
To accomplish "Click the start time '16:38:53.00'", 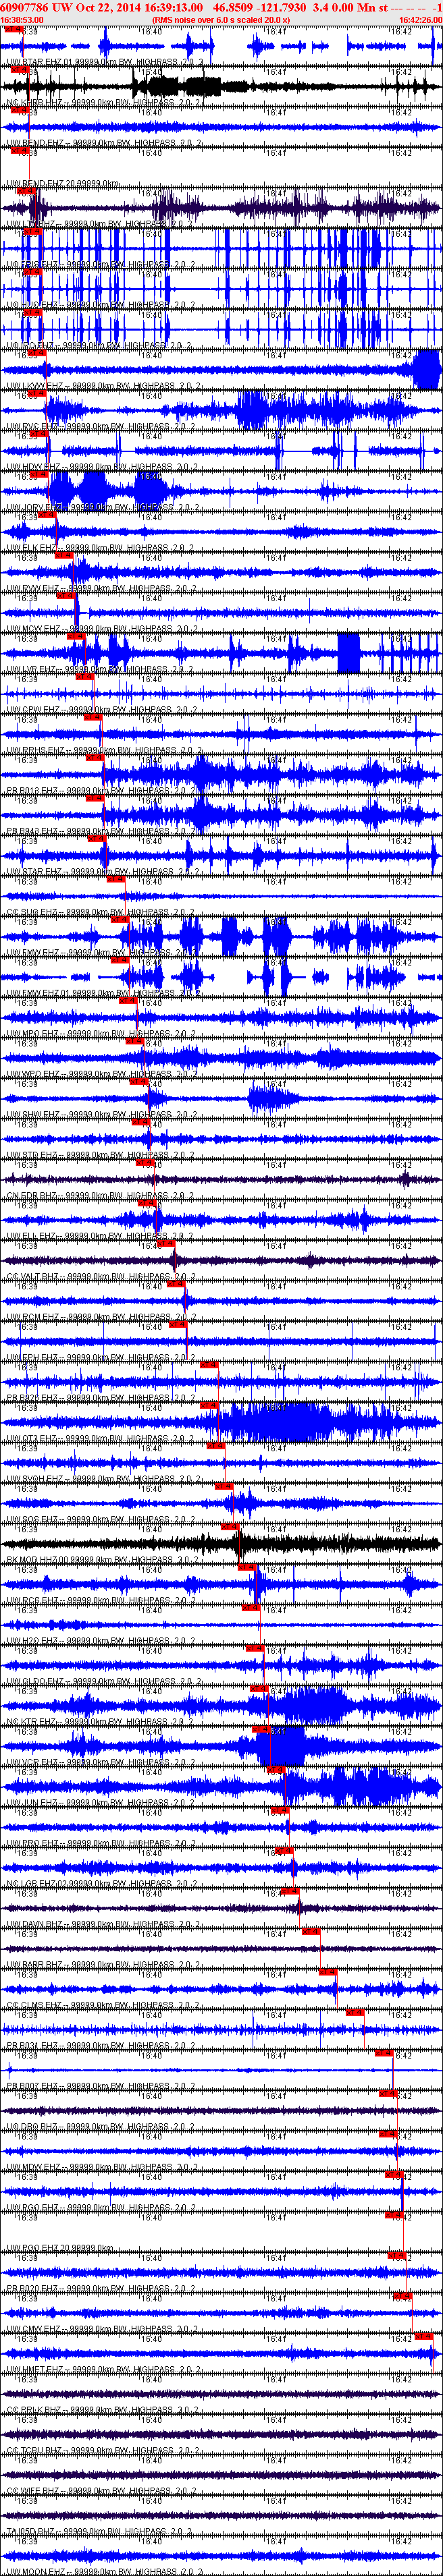I will 22,20.
